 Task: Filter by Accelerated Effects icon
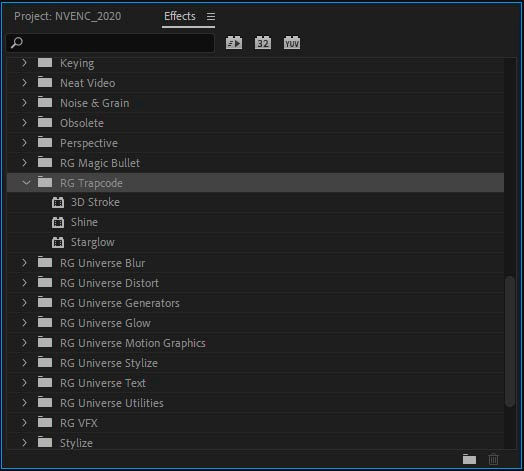[234, 43]
